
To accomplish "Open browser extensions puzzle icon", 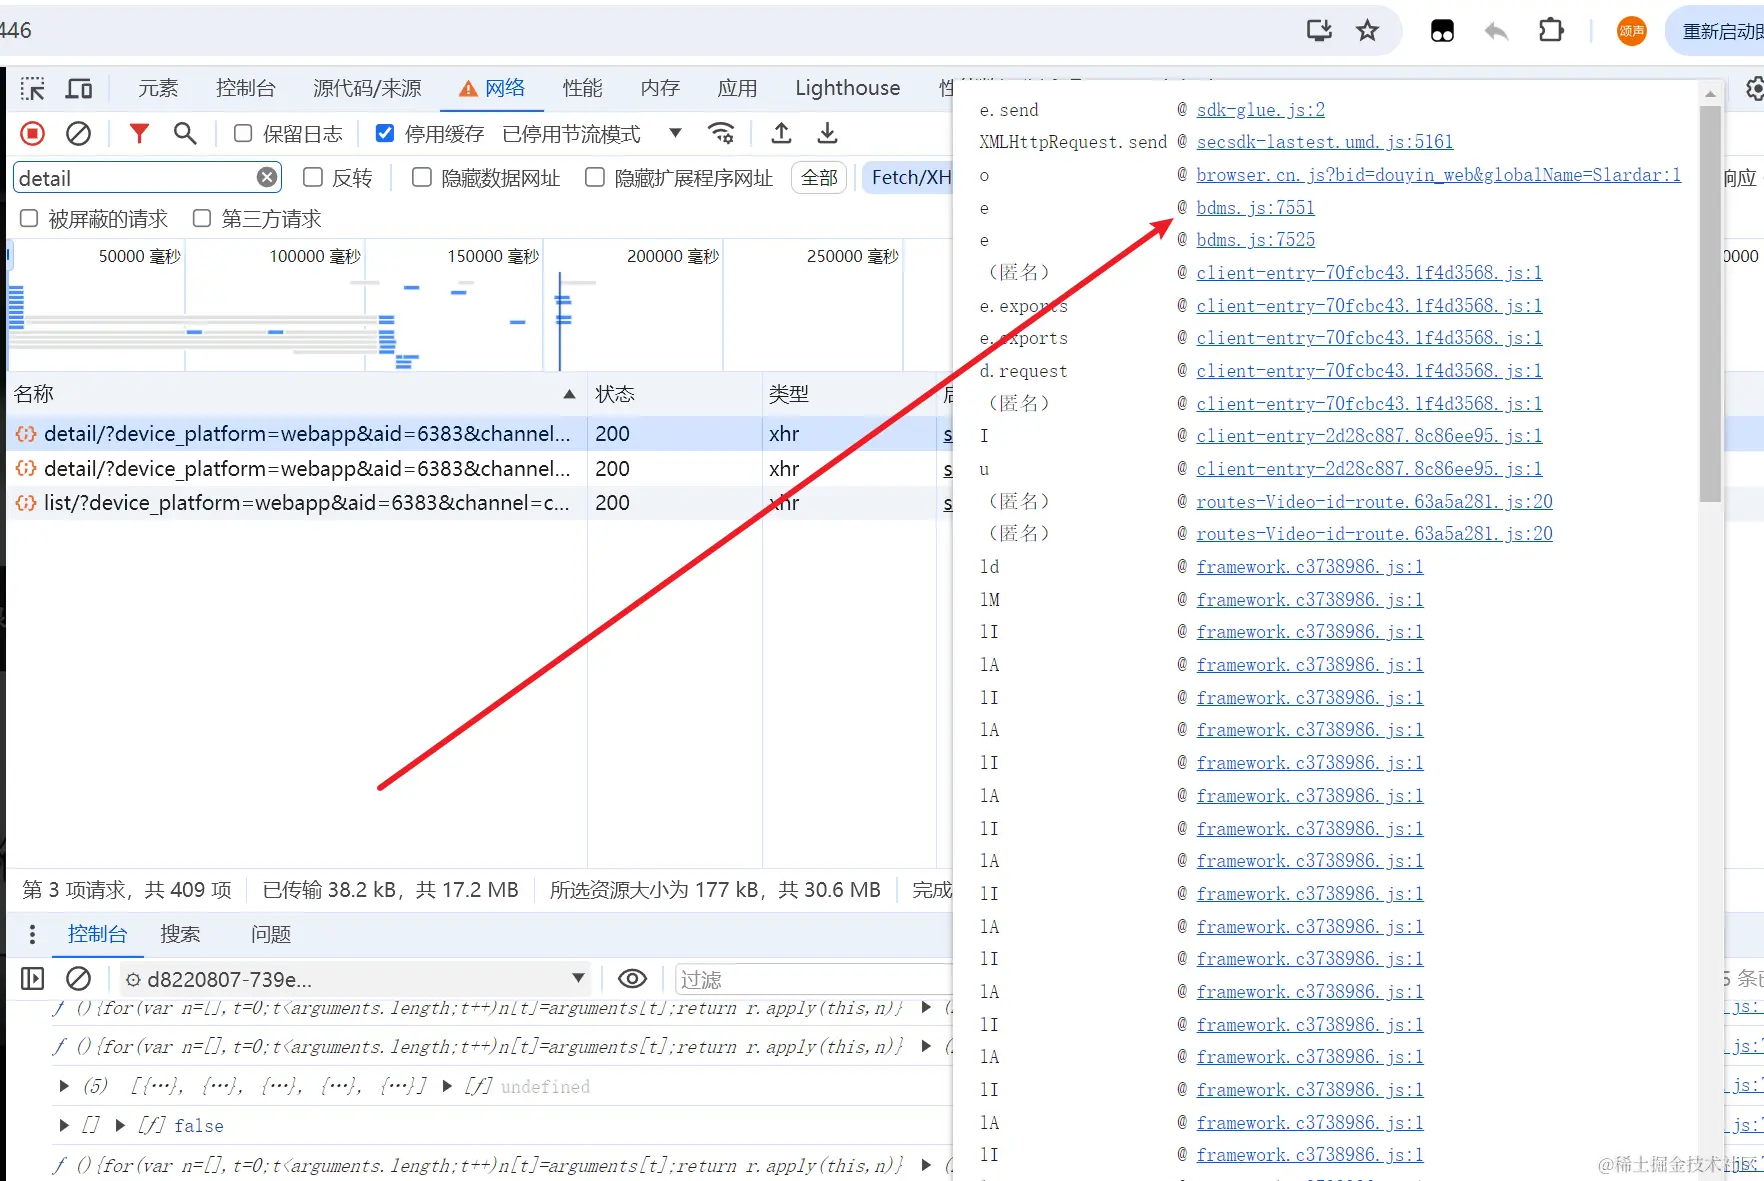I will tap(1551, 31).
